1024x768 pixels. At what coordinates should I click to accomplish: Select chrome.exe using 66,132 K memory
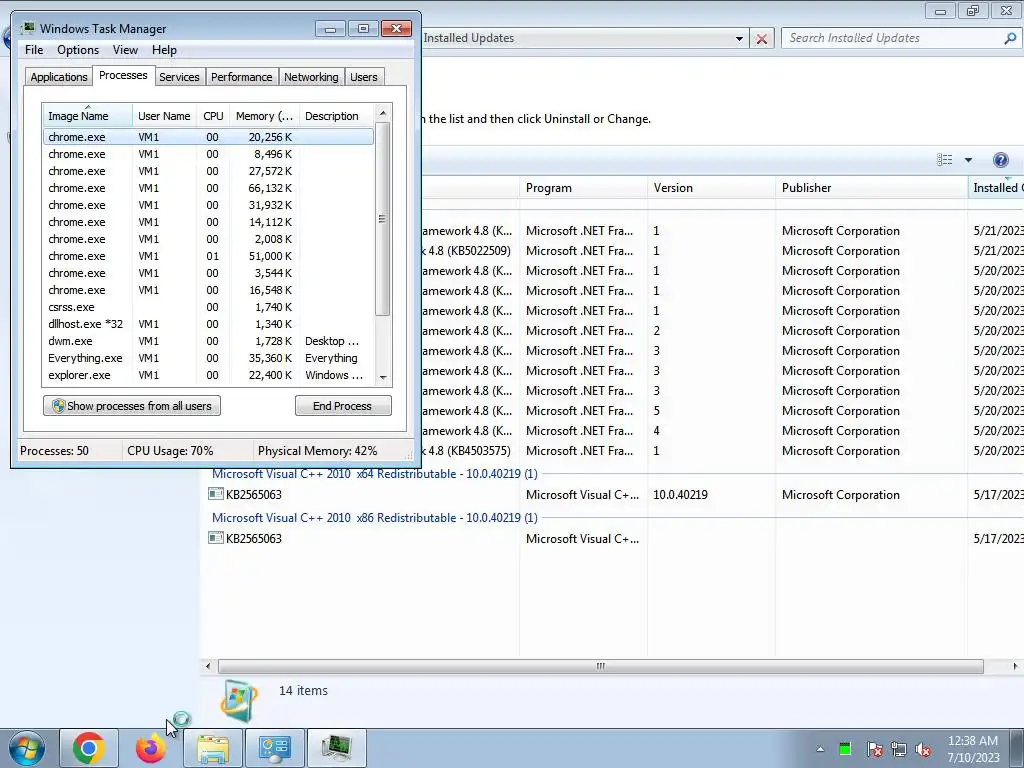click(208, 188)
